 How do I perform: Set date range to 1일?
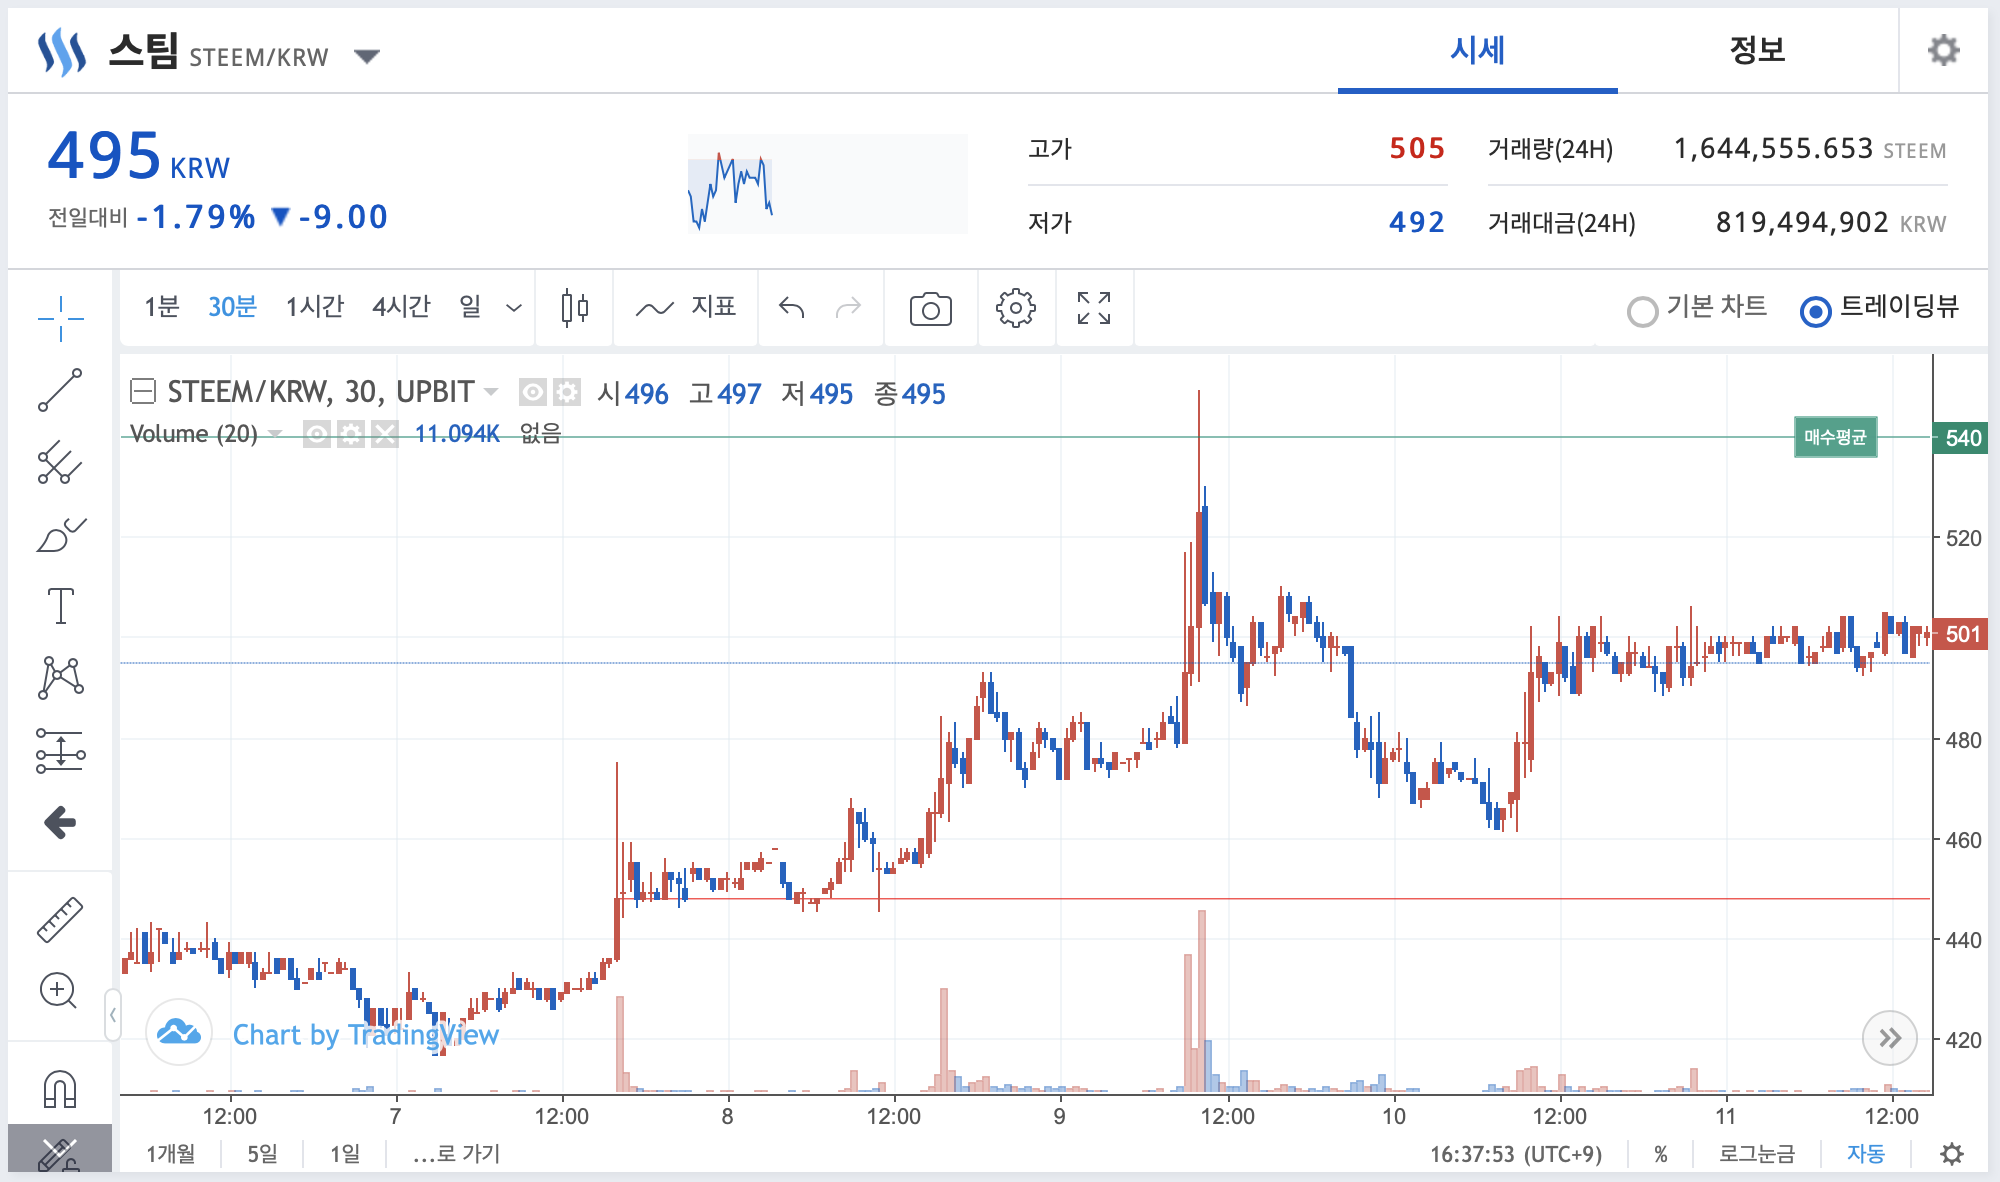[x=345, y=1154]
